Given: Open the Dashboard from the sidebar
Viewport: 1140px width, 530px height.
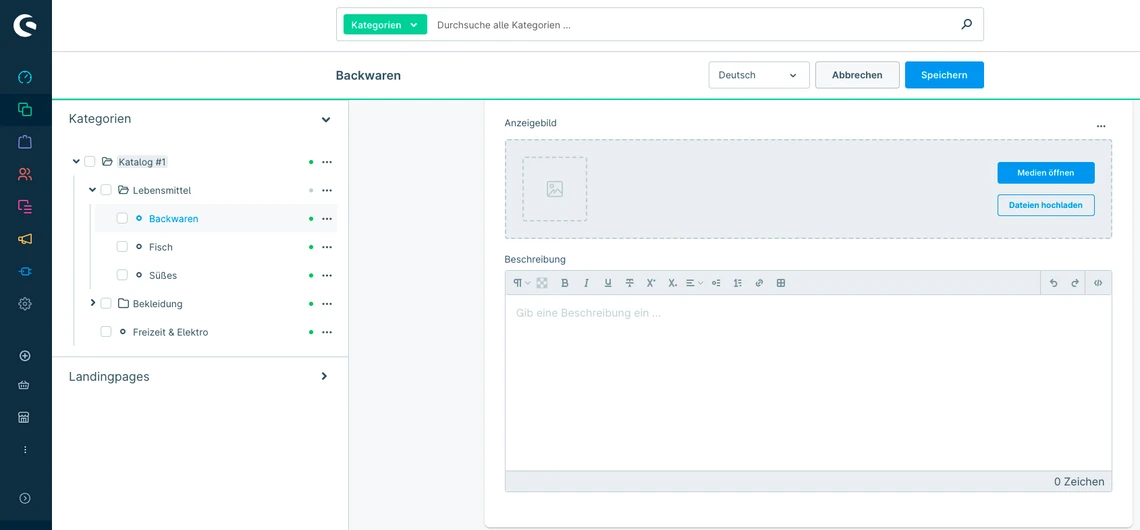Looking at the screenshot, I should (x=25, y=77).
